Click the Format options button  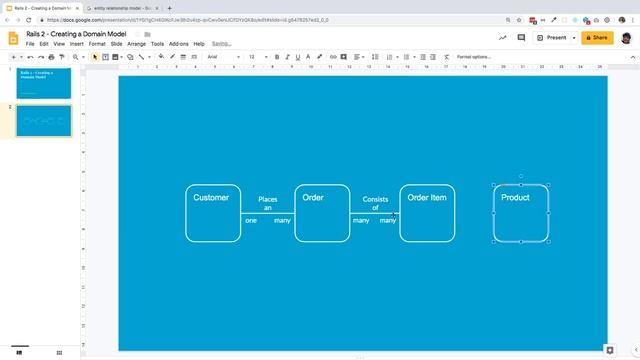point(473,57)
